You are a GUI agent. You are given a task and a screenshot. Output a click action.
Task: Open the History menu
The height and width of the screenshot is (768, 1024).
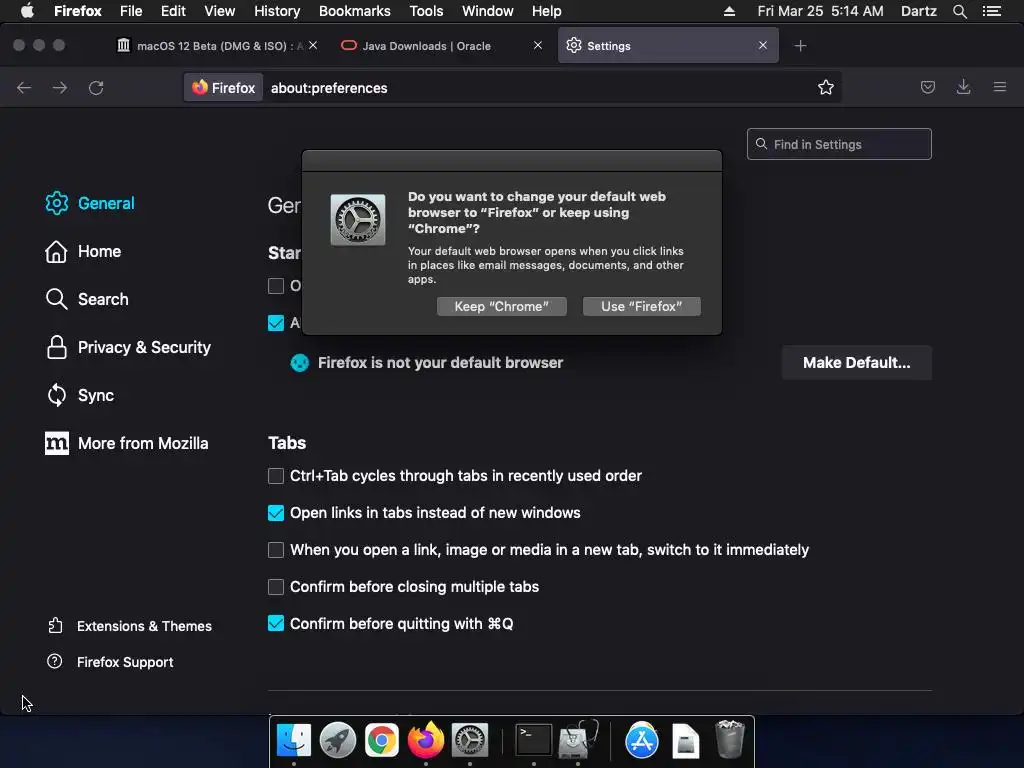(277, 11)
